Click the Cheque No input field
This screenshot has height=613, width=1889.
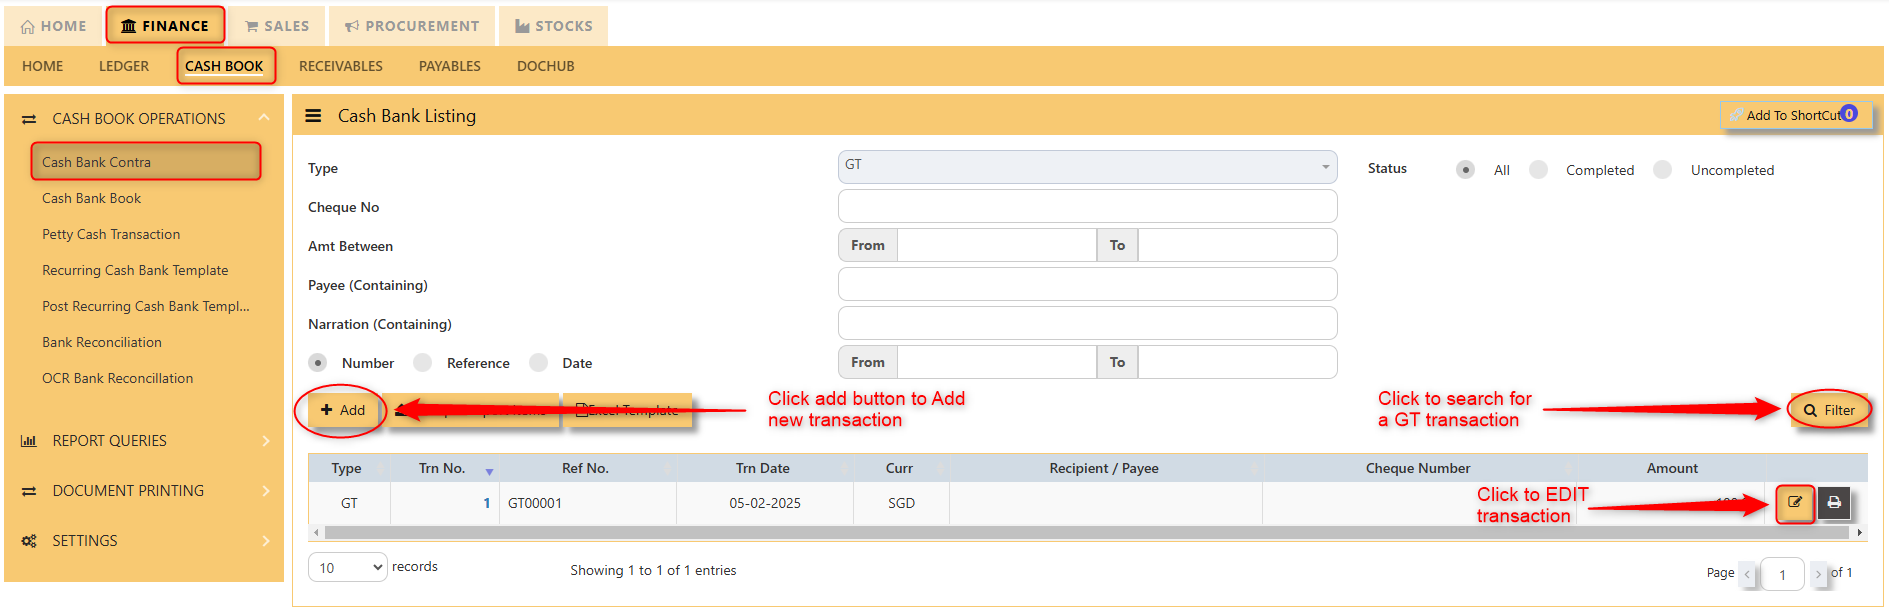[1087, 207]
